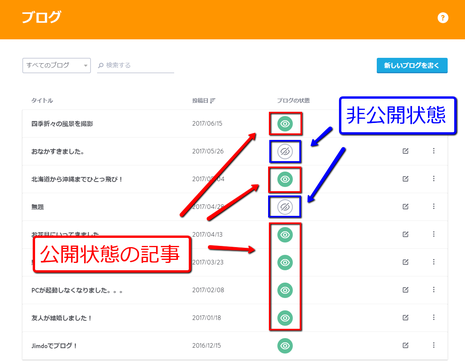
Task: Sort by the 投稿日 column header
Action: (204, 100)
